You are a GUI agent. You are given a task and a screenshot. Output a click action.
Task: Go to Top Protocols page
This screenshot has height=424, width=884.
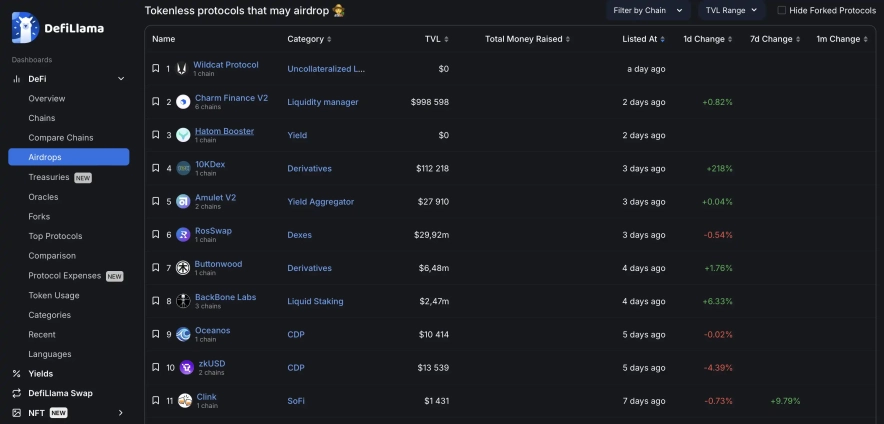[55, 236]
